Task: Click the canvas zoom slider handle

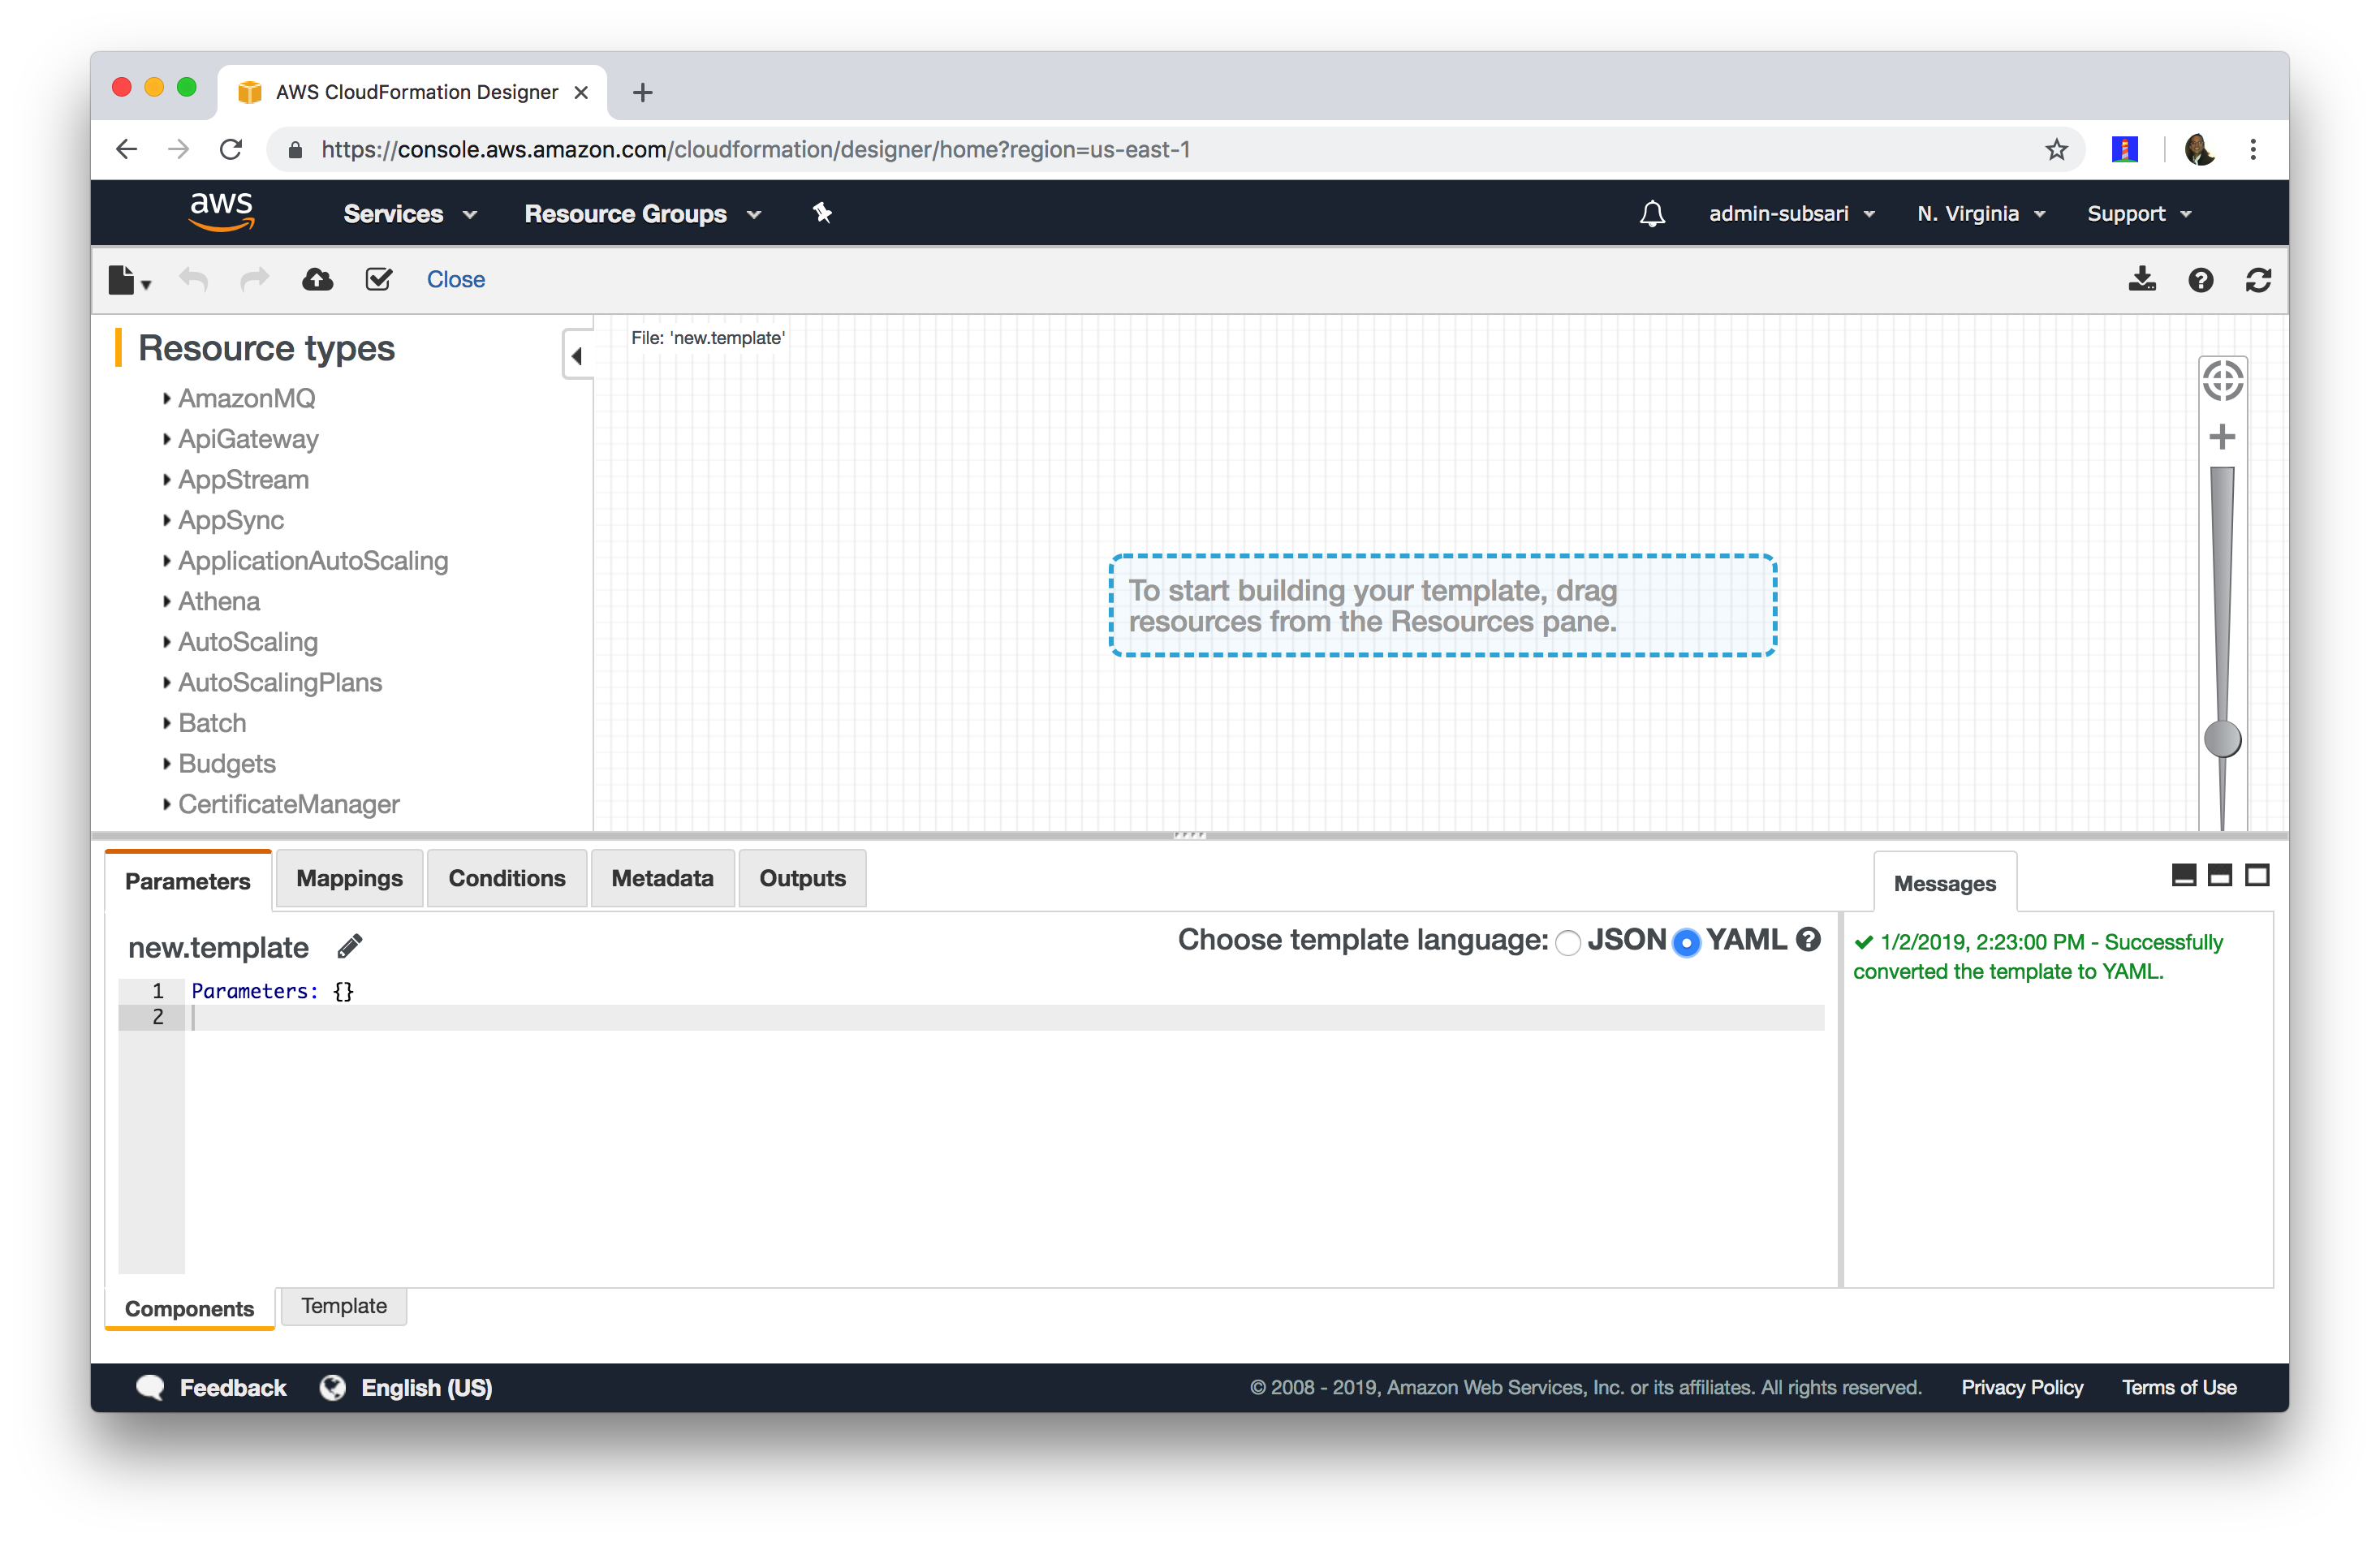Action: tap(2222, 740)
